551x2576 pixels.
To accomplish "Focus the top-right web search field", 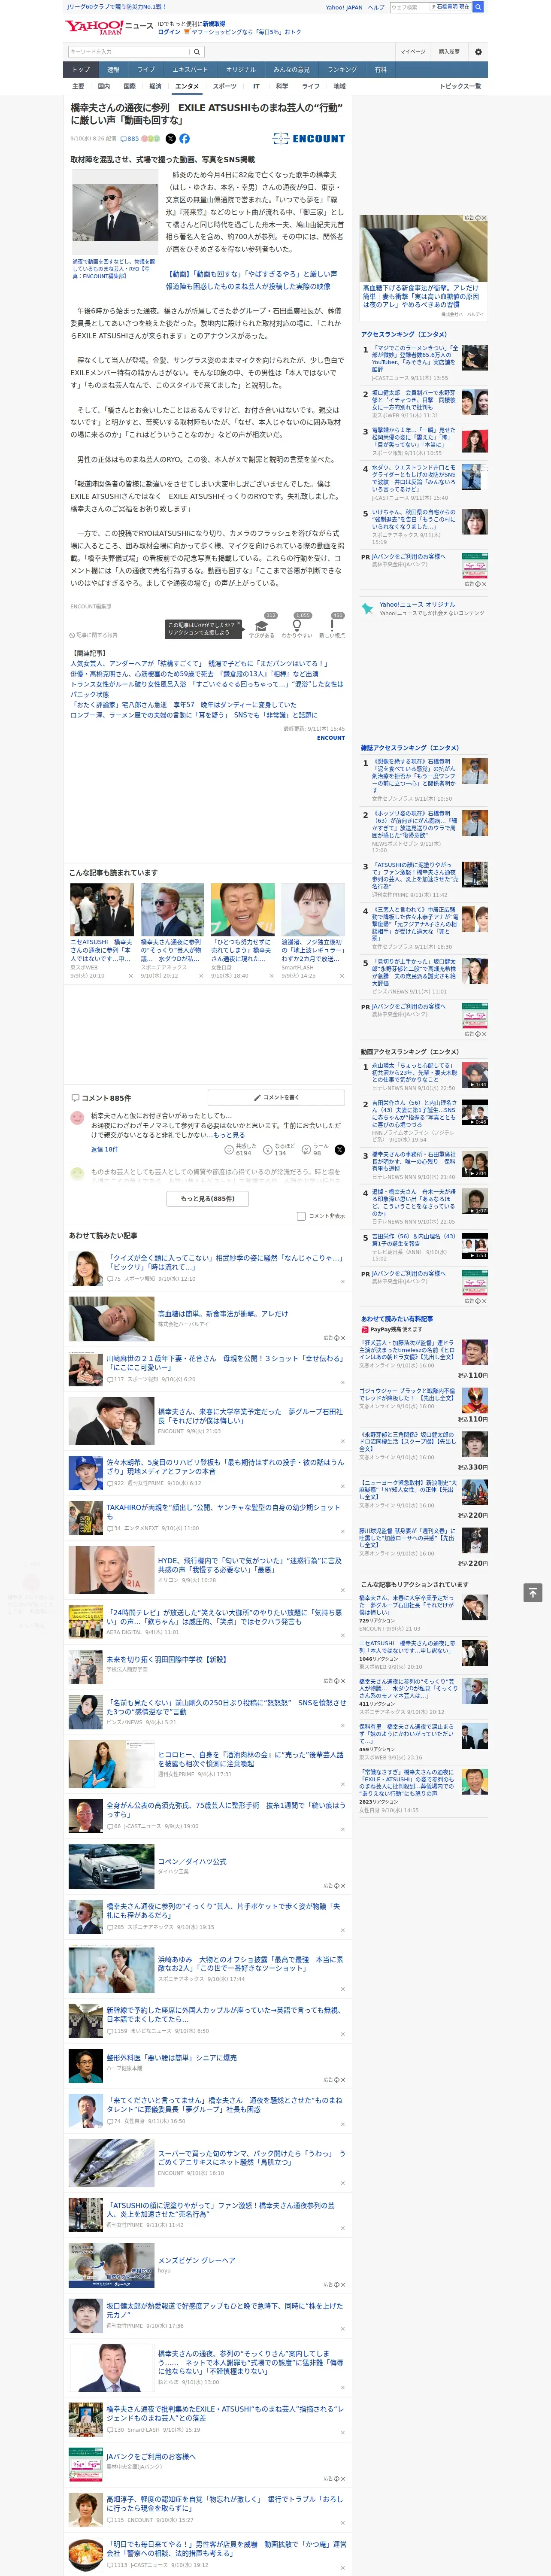I will click(x=409, y=7).
